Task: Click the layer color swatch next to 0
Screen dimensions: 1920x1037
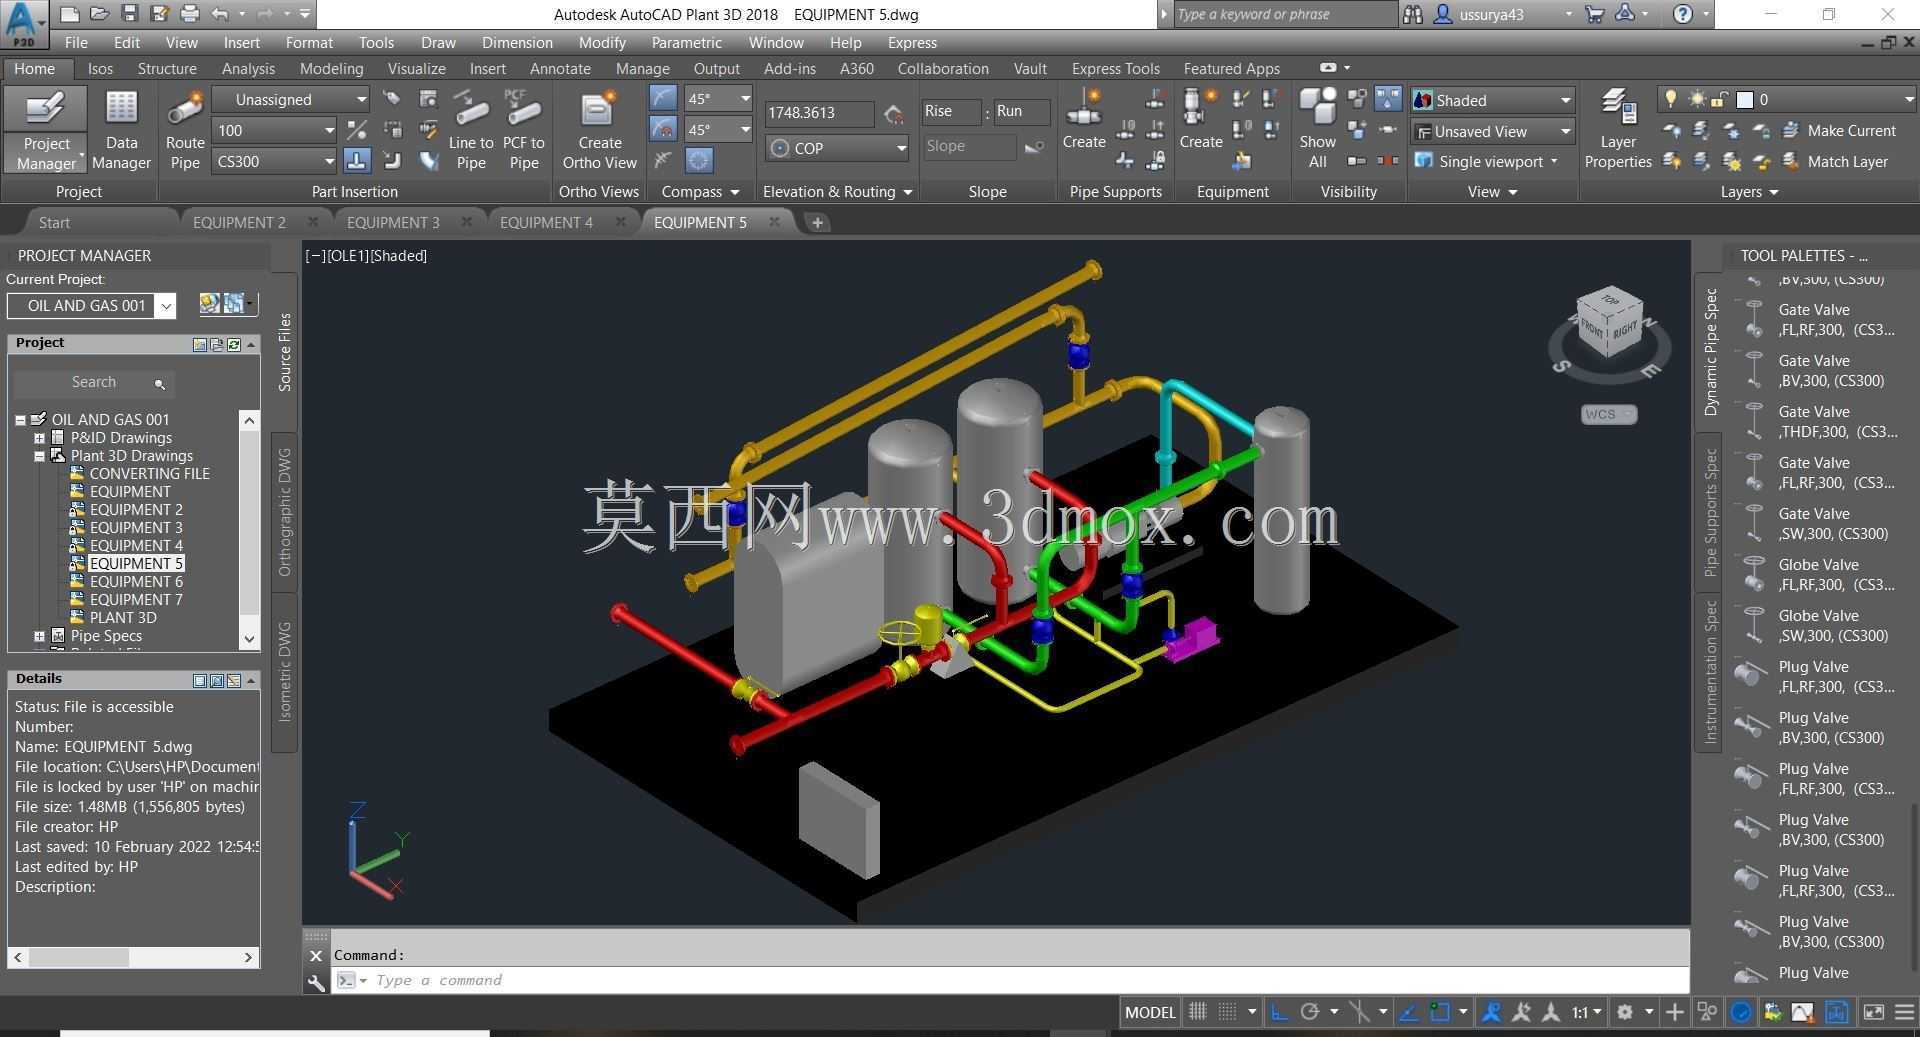Action: [x=1745, y=99]
